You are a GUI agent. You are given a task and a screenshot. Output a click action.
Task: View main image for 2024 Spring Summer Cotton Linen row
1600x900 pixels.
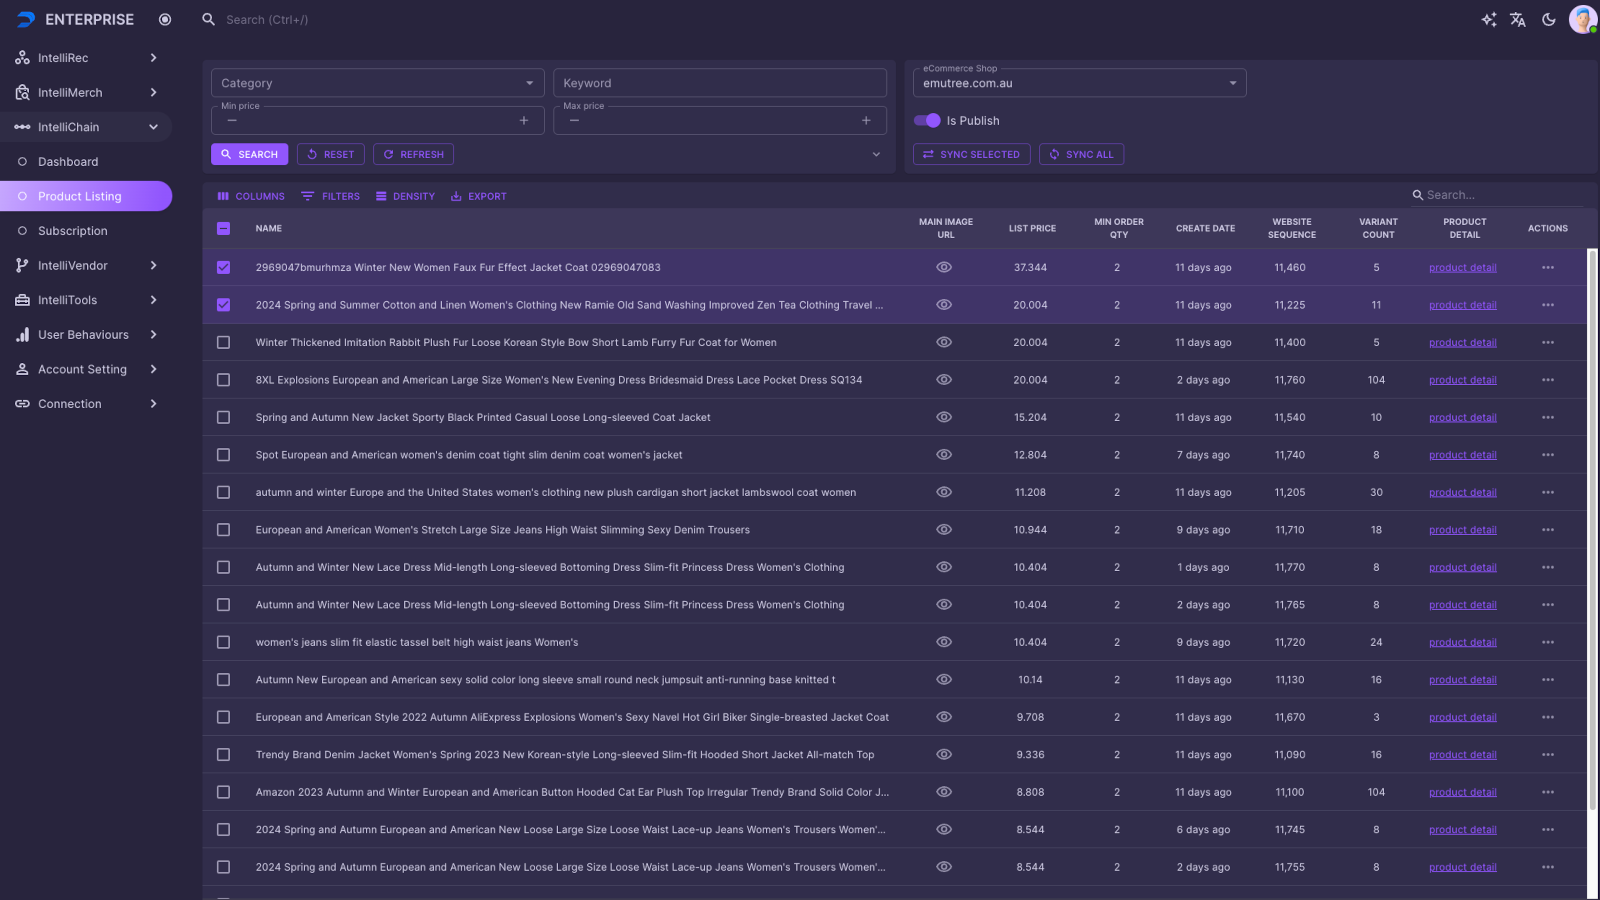944,305
